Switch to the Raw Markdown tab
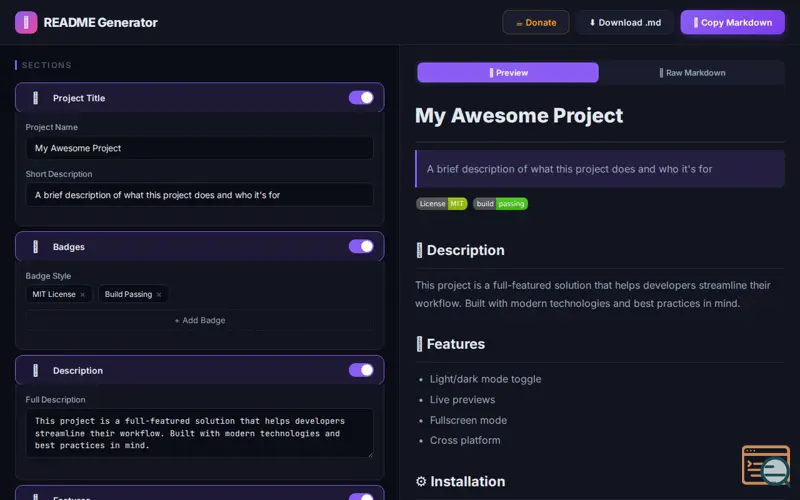Image resolution: width=800 pixels, height=500 pixels. [692, 72]
